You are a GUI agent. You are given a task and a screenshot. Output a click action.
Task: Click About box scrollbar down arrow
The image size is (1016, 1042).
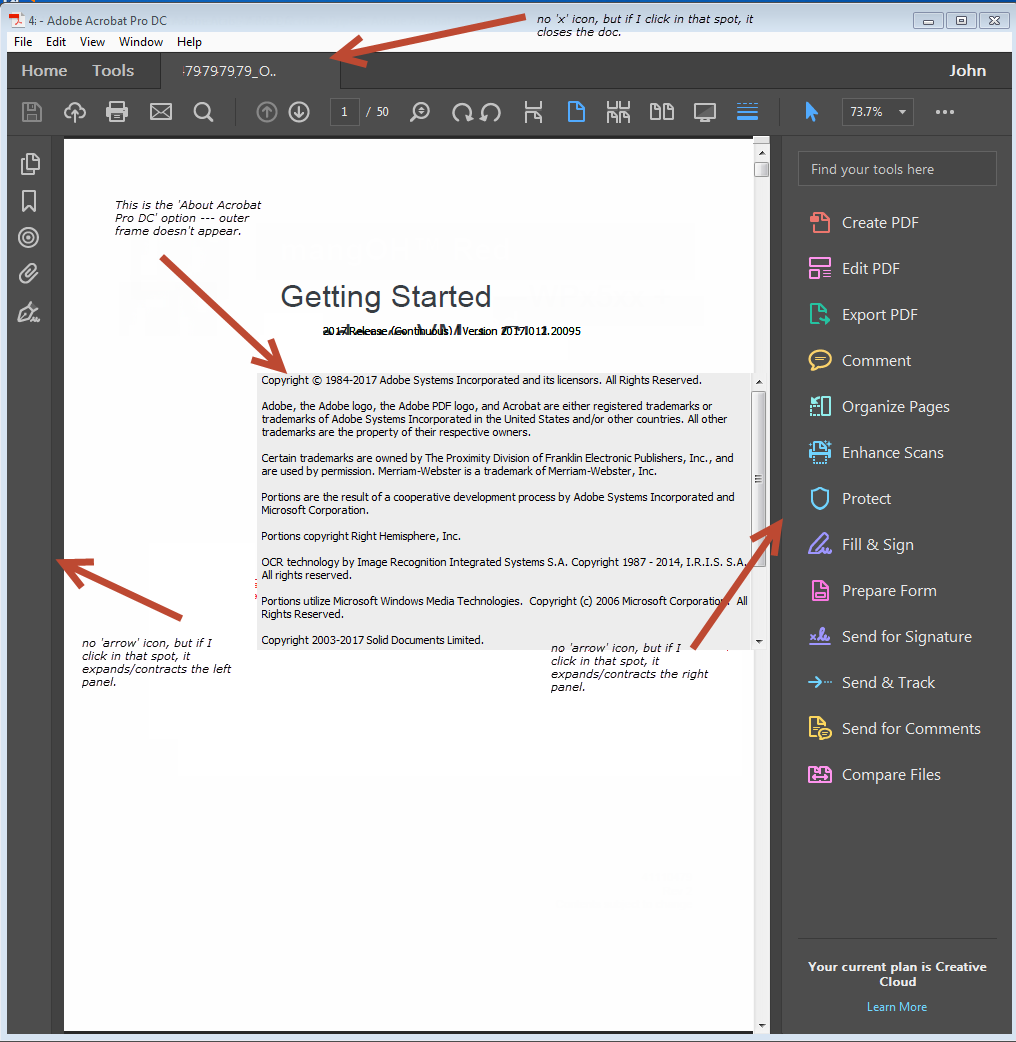[x=759, y=642]
